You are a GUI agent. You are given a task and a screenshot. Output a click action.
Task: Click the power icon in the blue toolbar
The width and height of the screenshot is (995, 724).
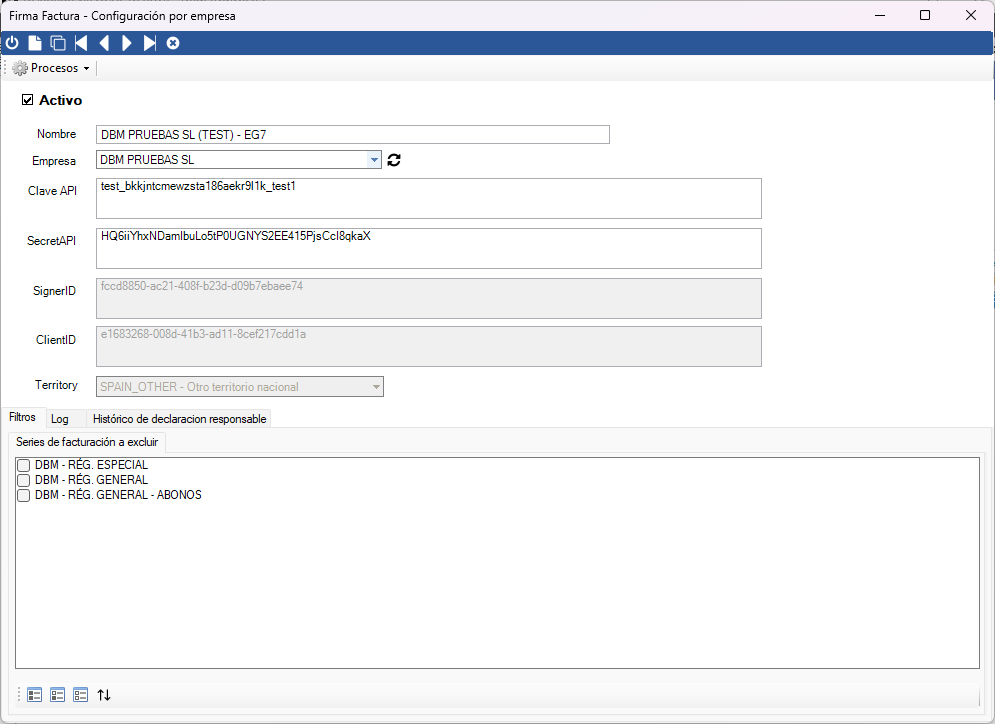[12, 43]
